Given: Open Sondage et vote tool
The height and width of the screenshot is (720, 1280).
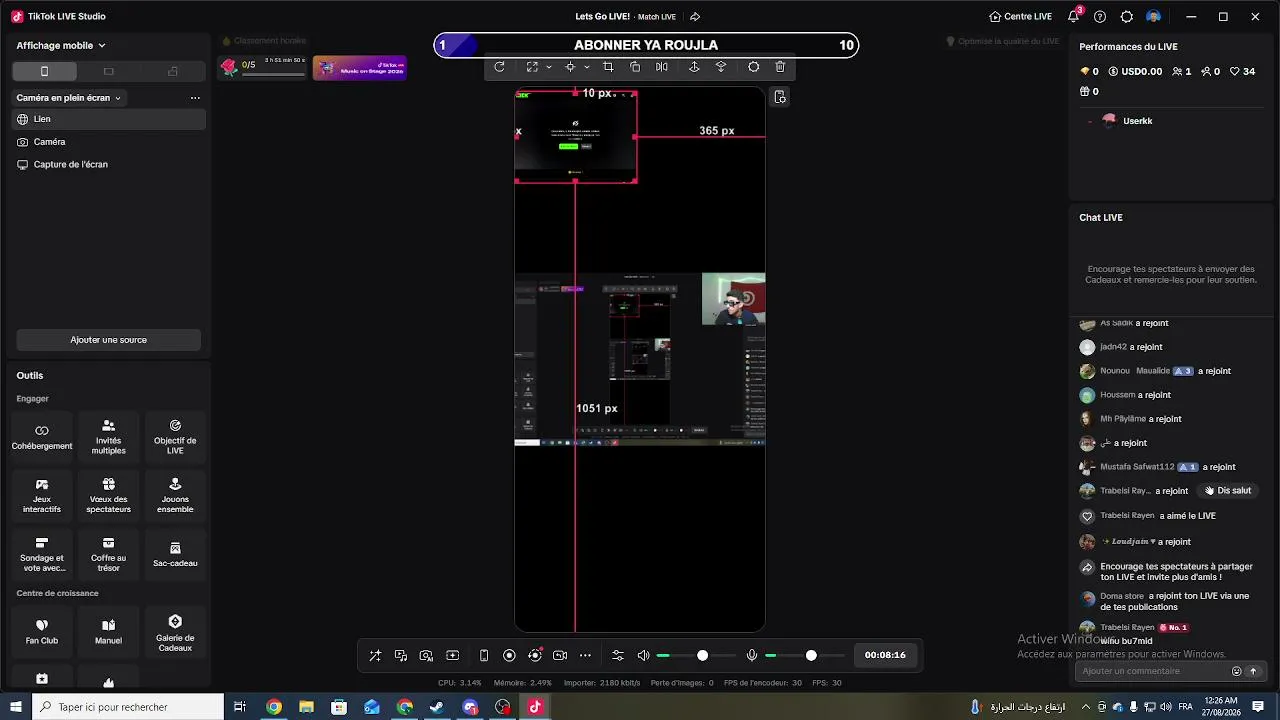Looking at the screenshot, I should [42, 555].
